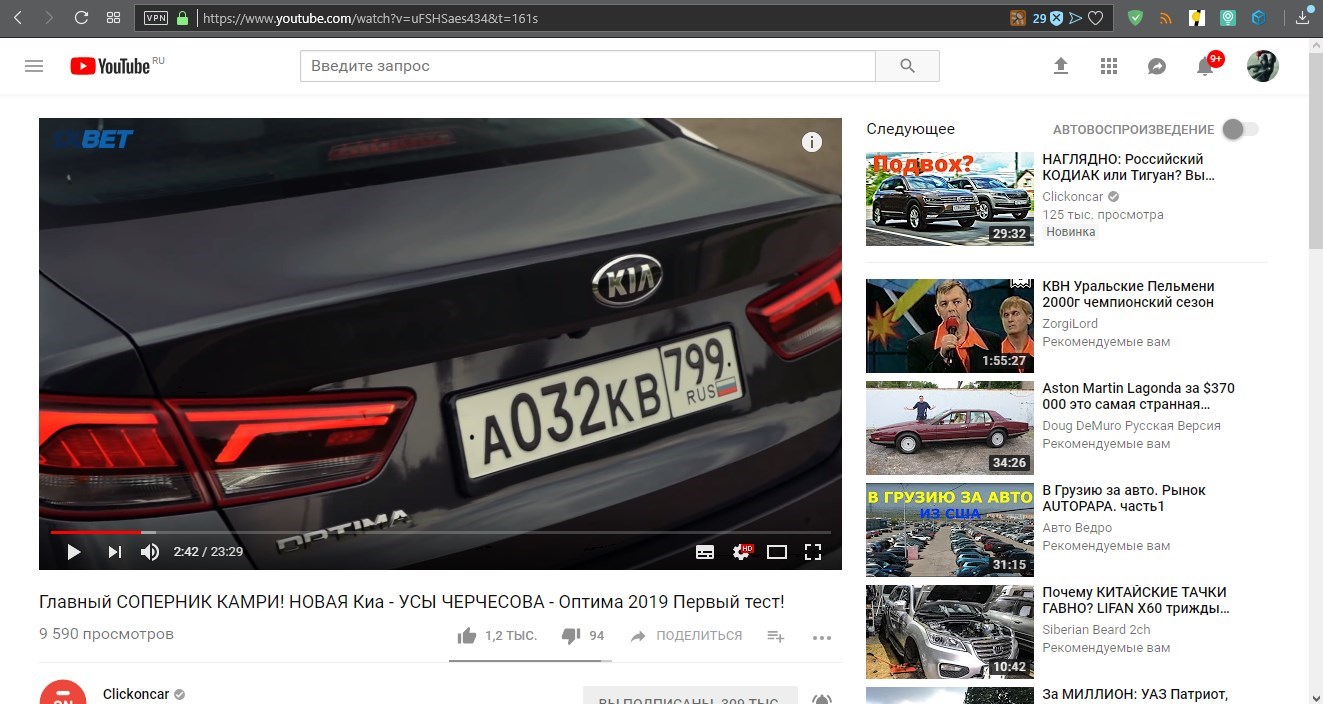Skip to the next video
Viewport: 1323px width, 704px height.
click(x=115, y=552)
